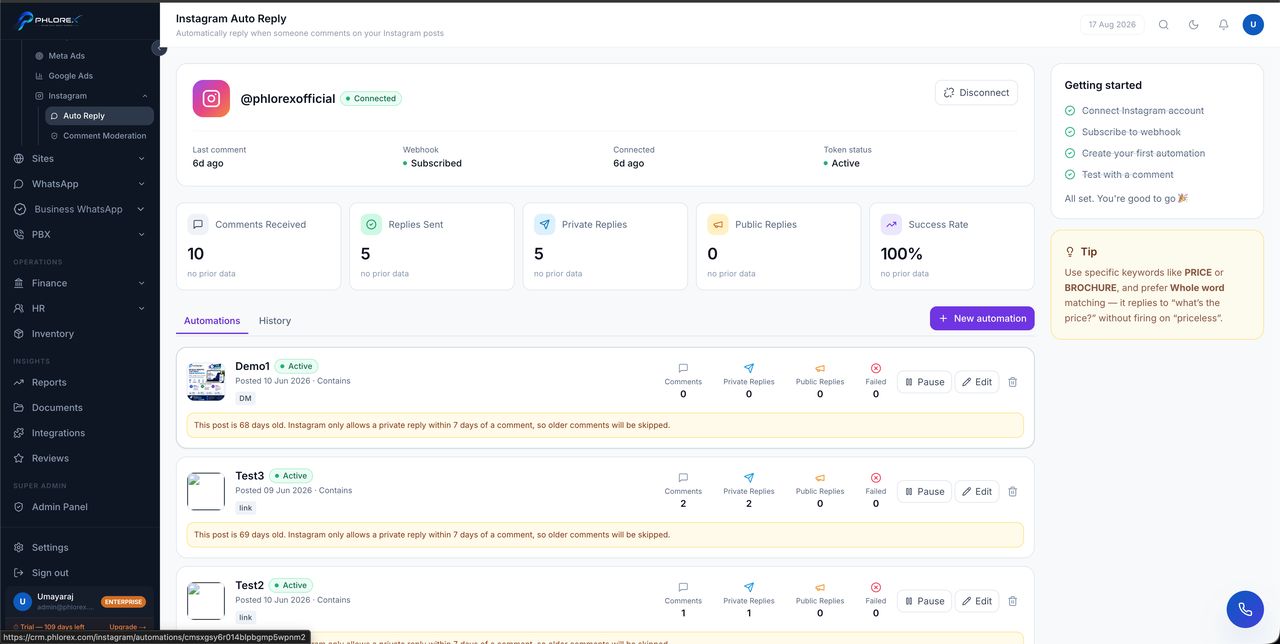Delete the Test3 automation trash icon
Image resolution: width=1280 pixels, height=644 pixels.
click(x=1012, y=491)
